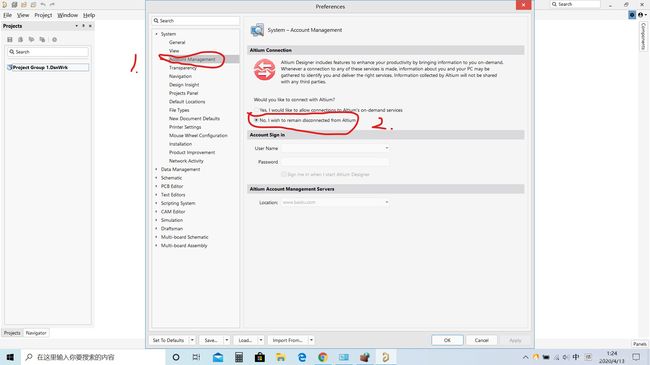Click the Preferences search field

(x=196, y=20)
